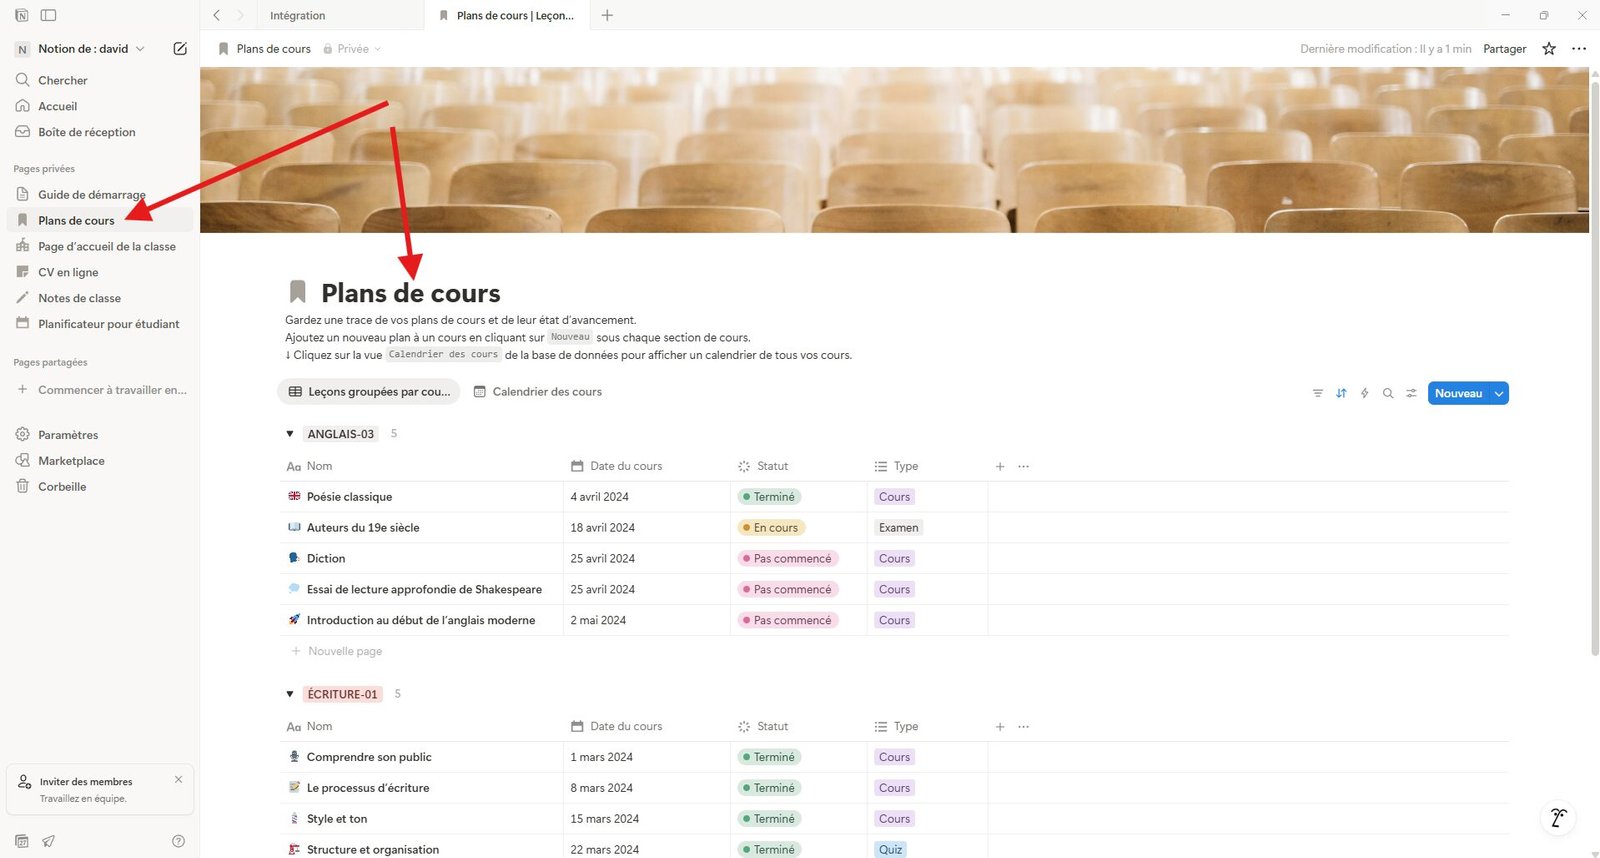1600x858 pixels.
Task: Open the filter icon in database toolbar
Action: coord(1318,393)
